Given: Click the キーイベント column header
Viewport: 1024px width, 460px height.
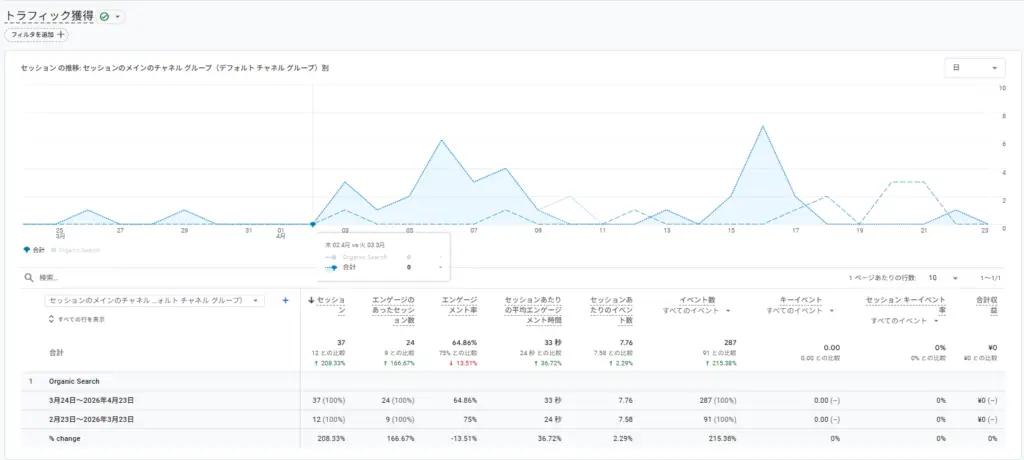Looking at the screenshot, I should tap(801, 300).
